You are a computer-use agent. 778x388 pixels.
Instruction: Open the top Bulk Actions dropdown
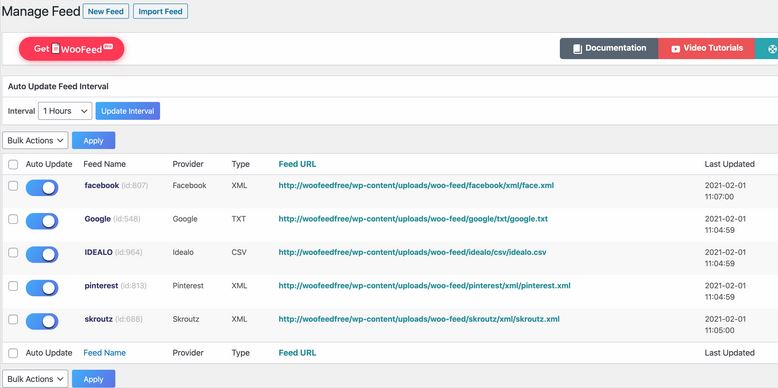click(35, 140)
